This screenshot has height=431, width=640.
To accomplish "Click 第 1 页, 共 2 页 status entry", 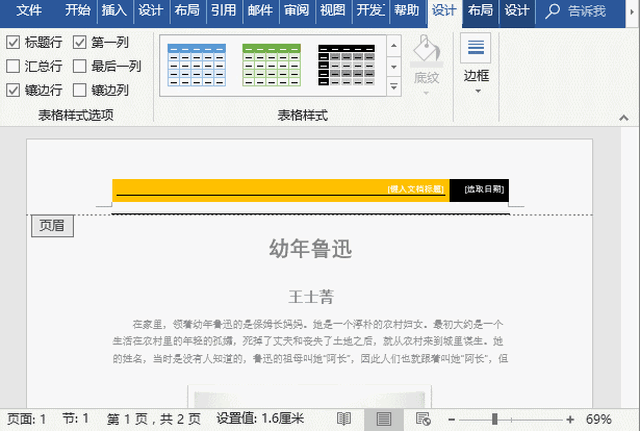I will coord(153,419).
